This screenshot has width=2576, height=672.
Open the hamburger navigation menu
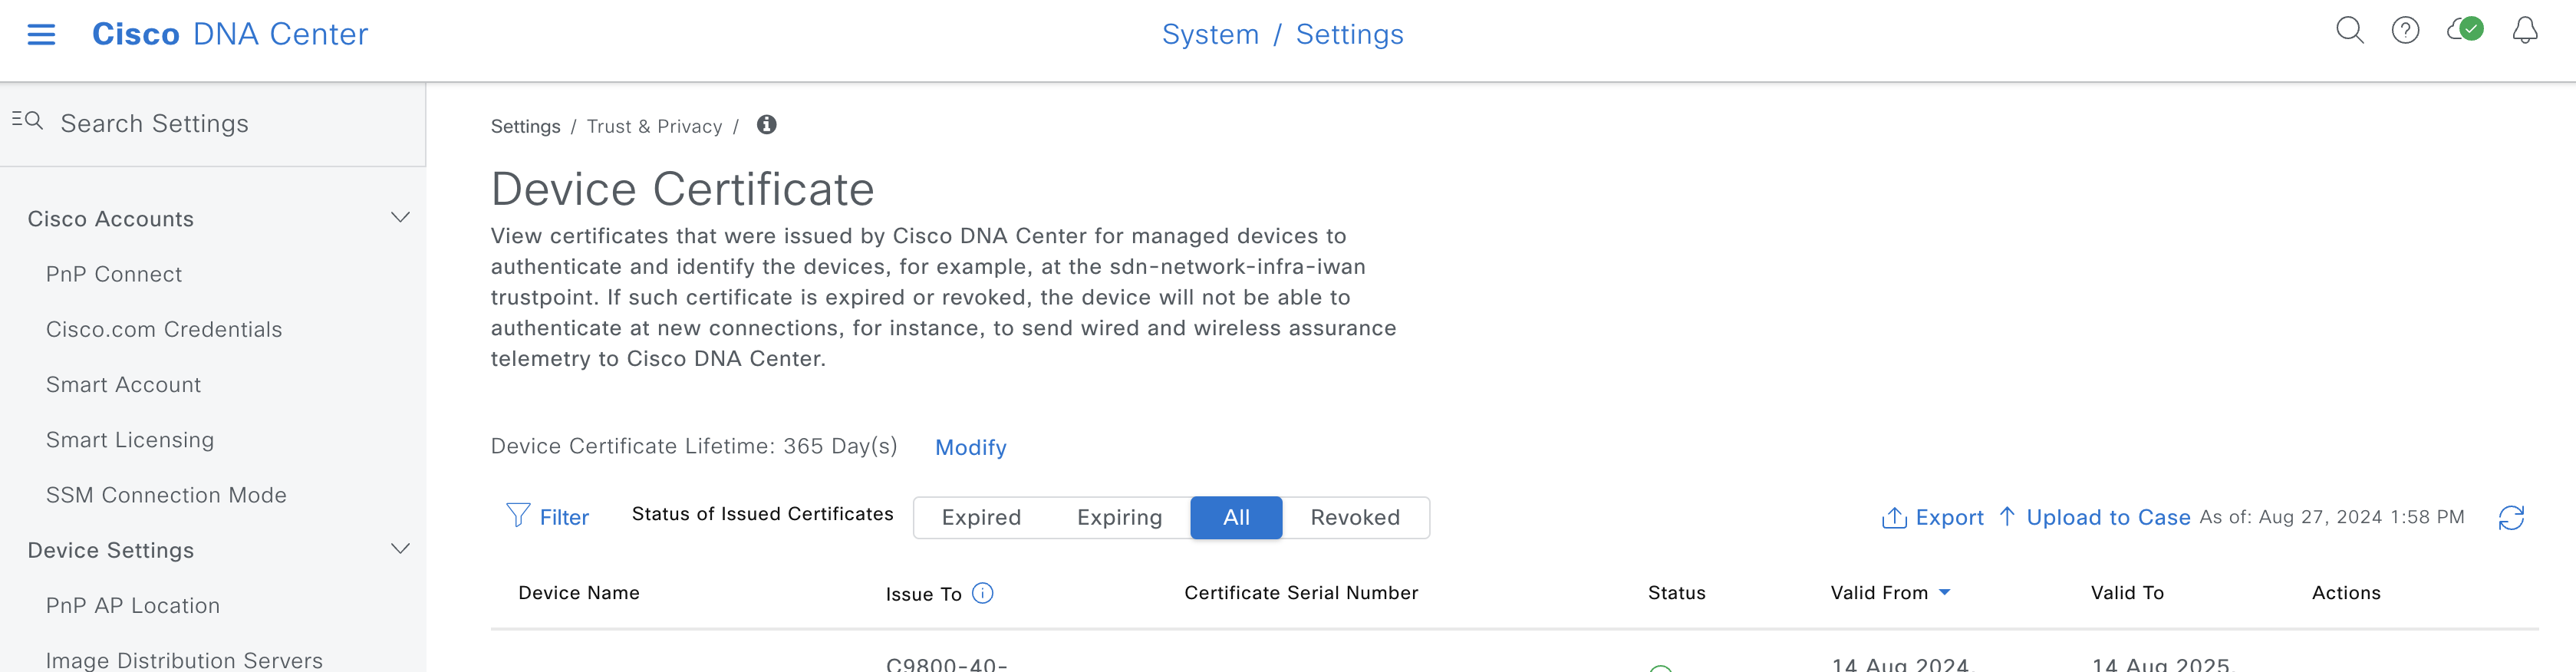(41, 35)
